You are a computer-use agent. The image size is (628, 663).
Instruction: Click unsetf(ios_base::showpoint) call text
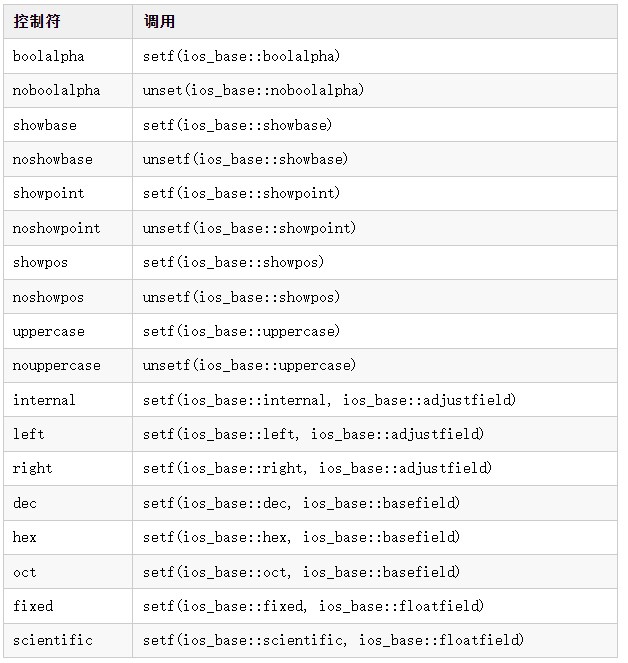pos(249,228)
